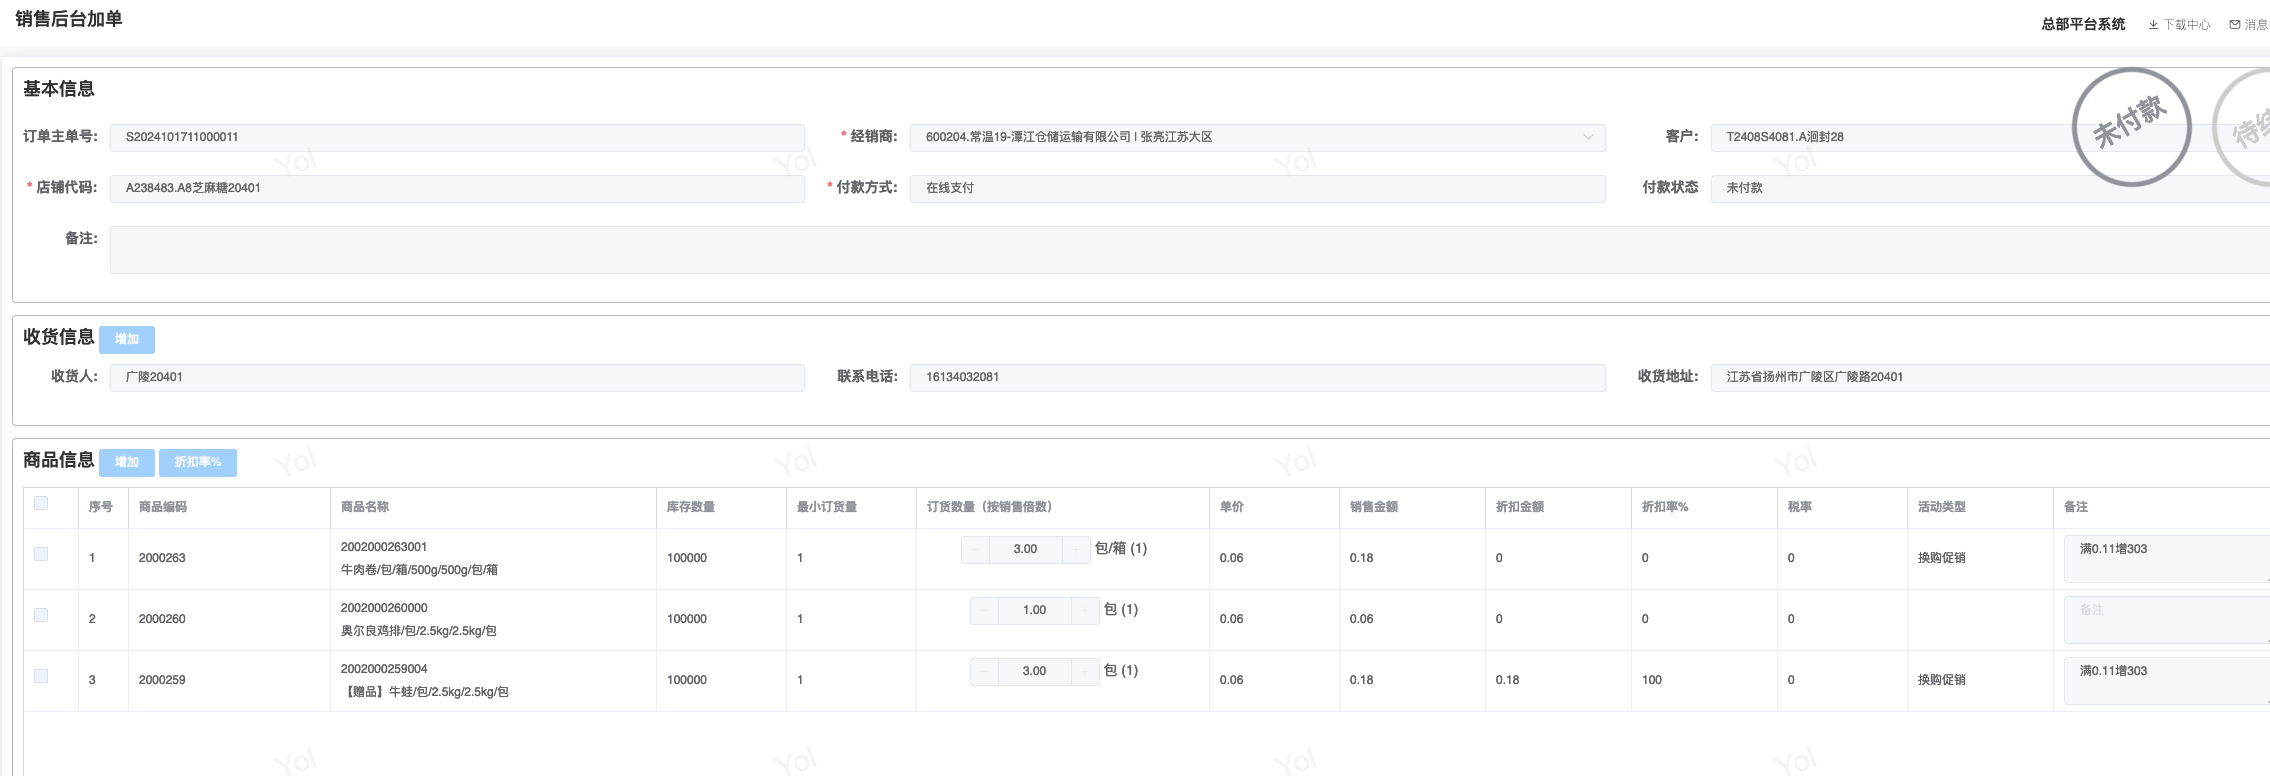Click the 下载中心 download icon

point(2153,25)
